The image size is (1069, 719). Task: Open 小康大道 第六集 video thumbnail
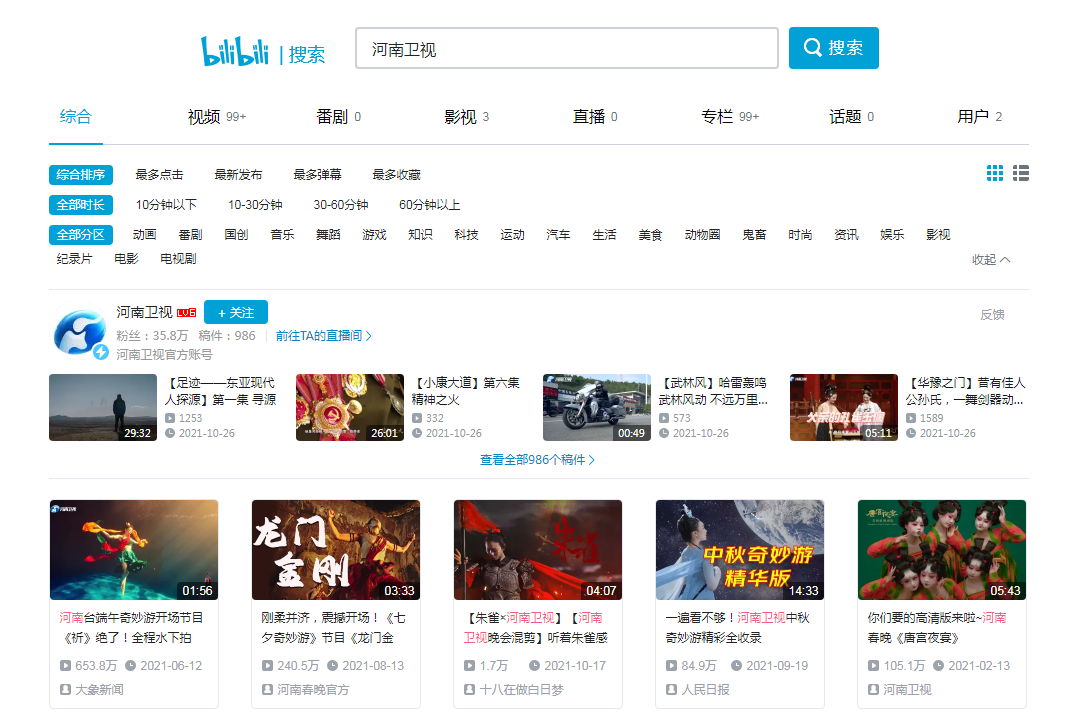(350, 408)
